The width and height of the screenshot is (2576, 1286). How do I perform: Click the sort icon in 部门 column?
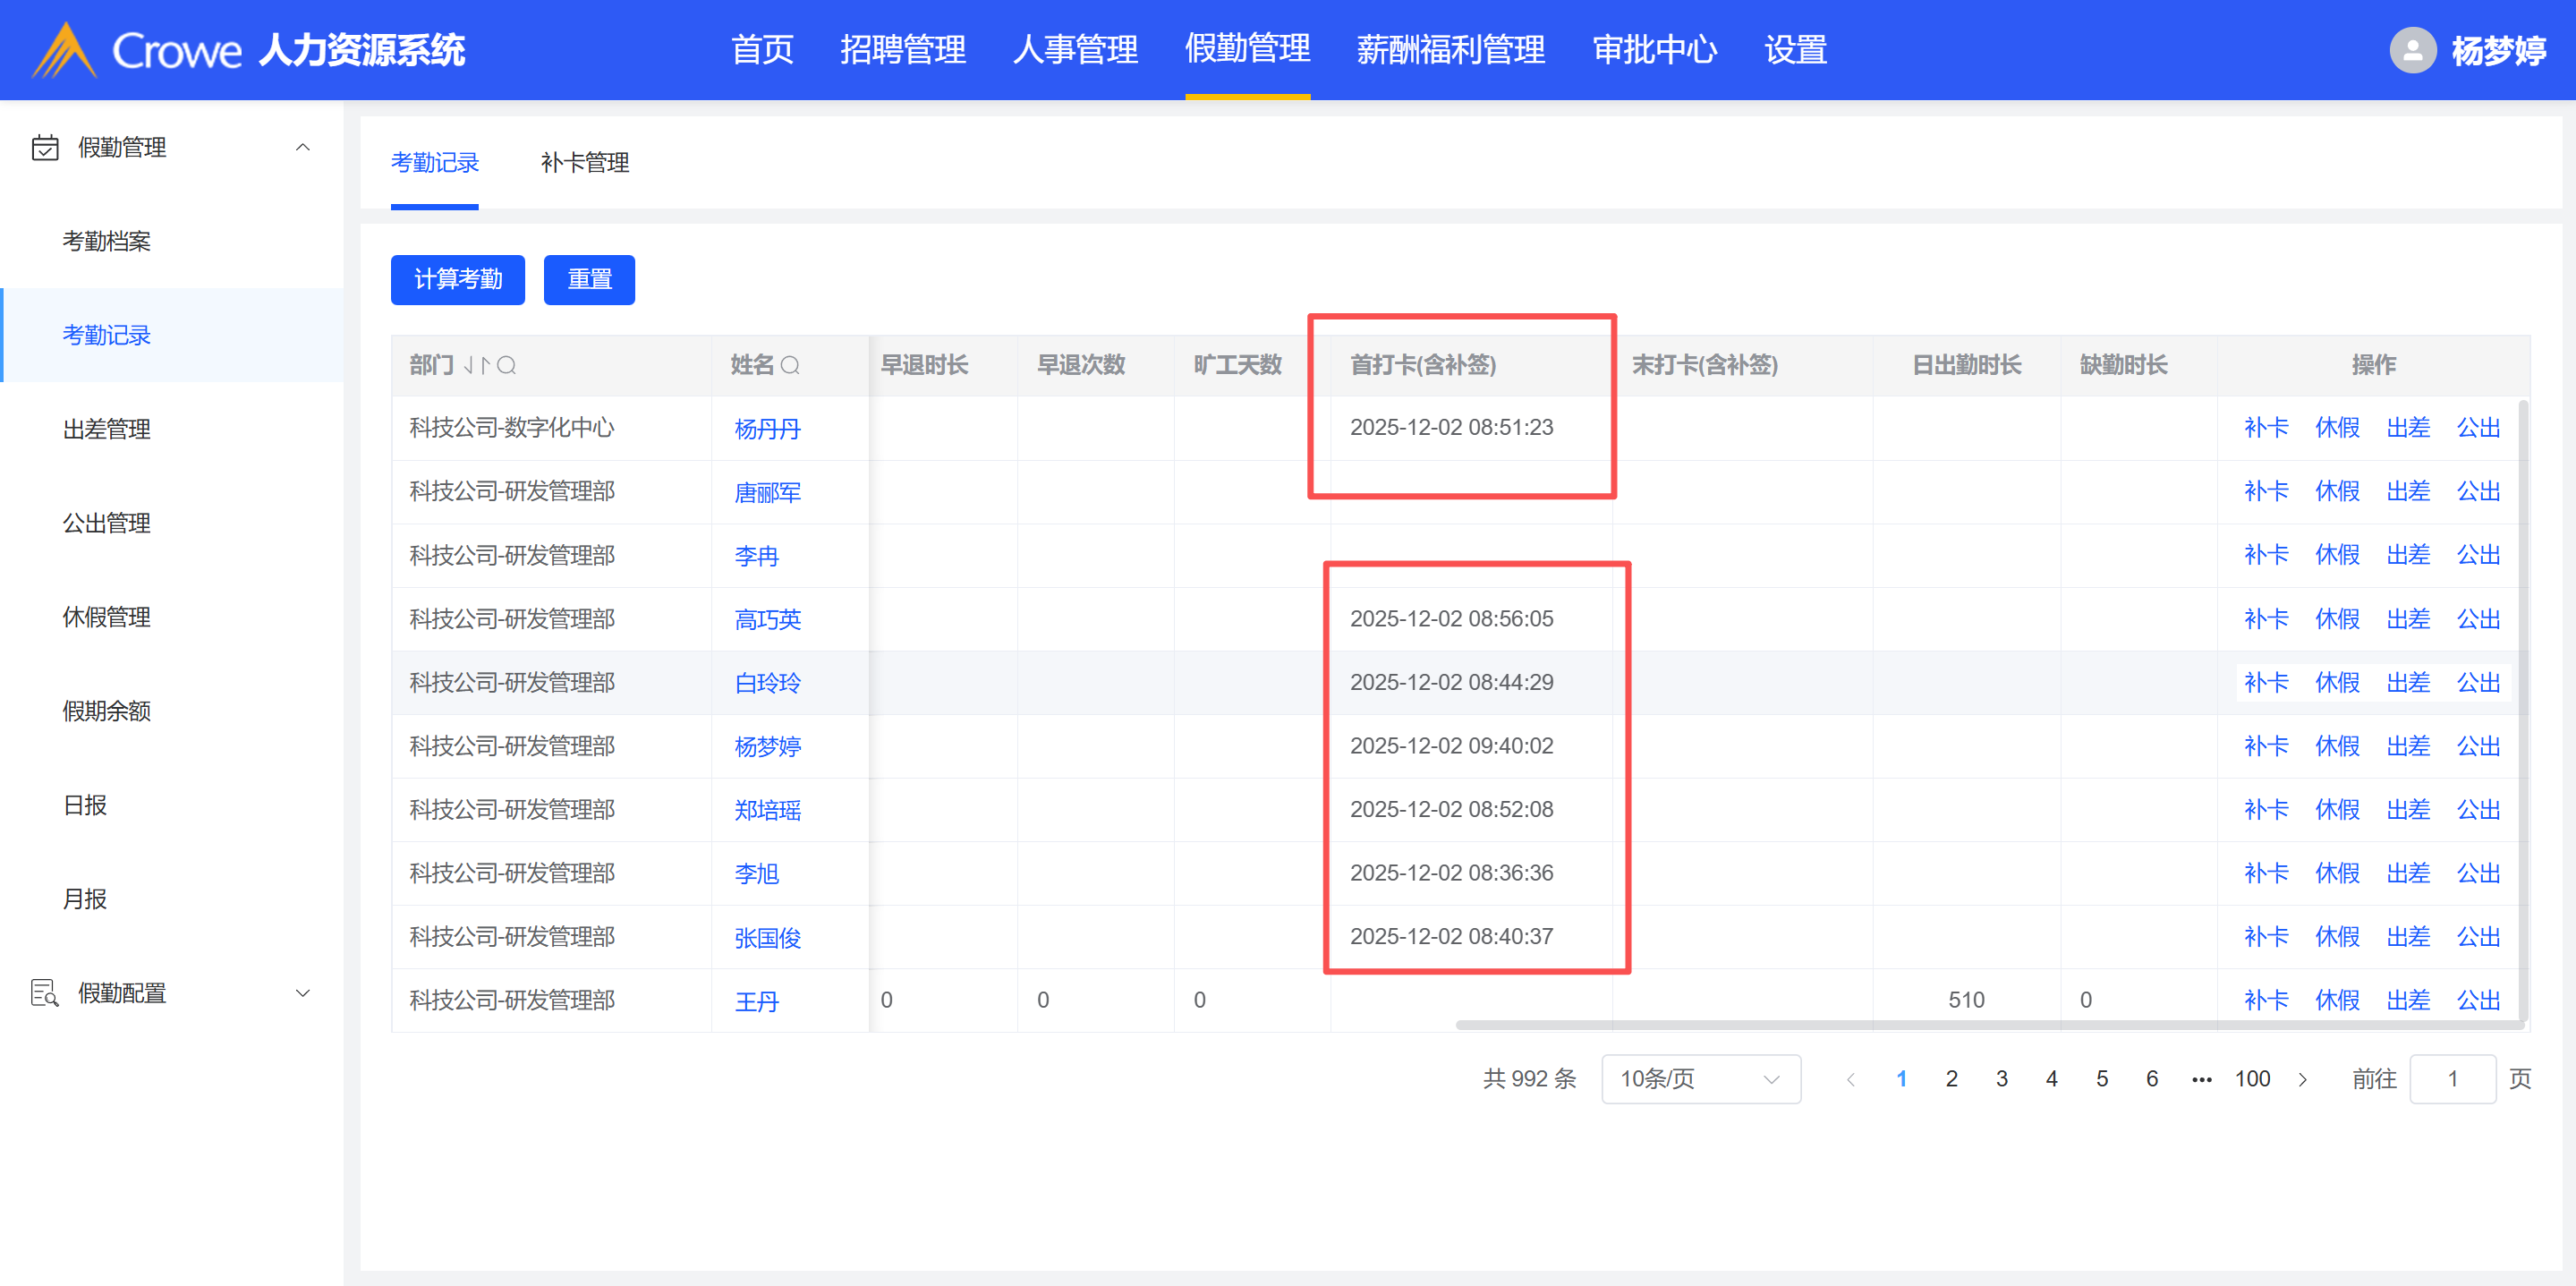pos(476,365)
